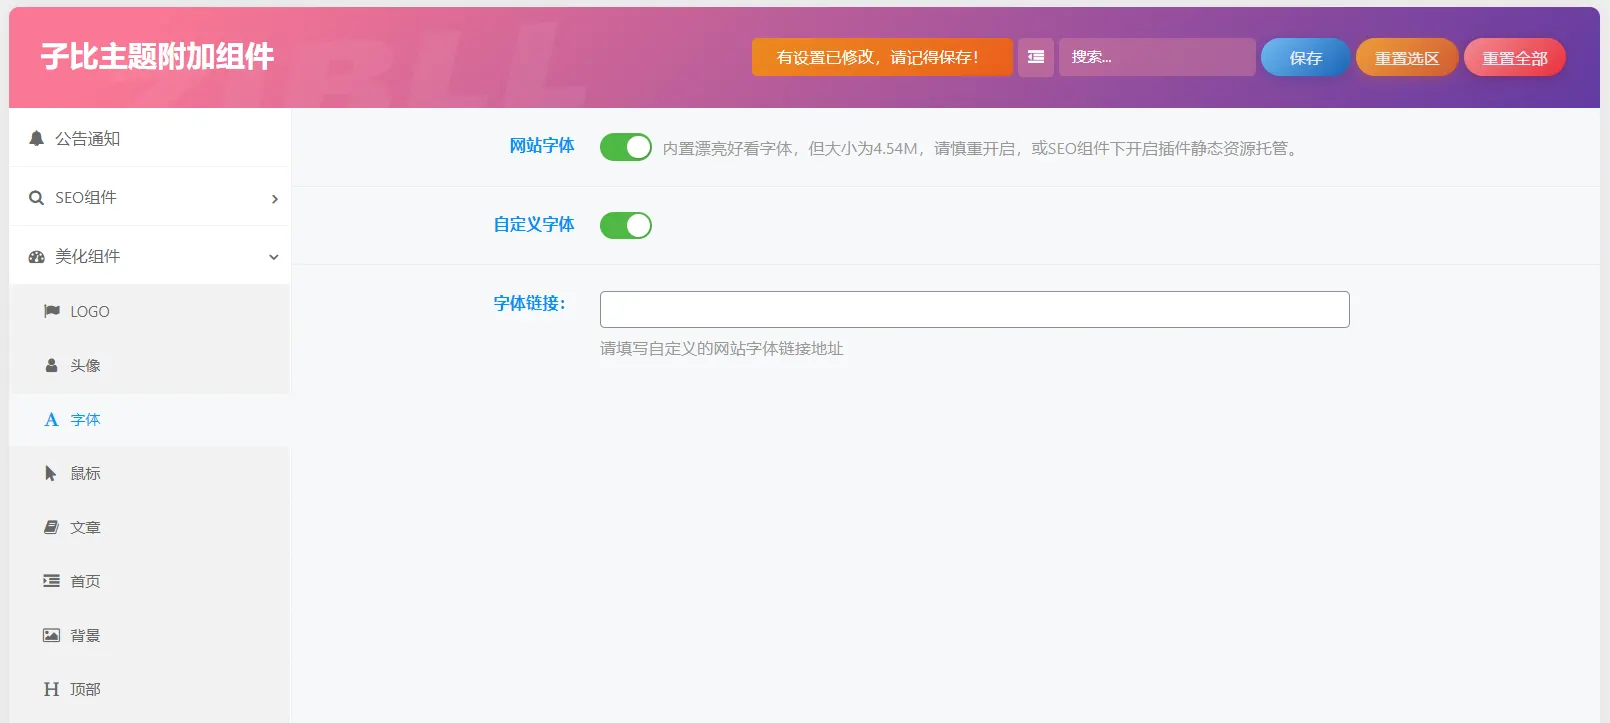This screenshot has width=1610, height=723.
Task: Click the list icon beside 首页
Action: 51,581
